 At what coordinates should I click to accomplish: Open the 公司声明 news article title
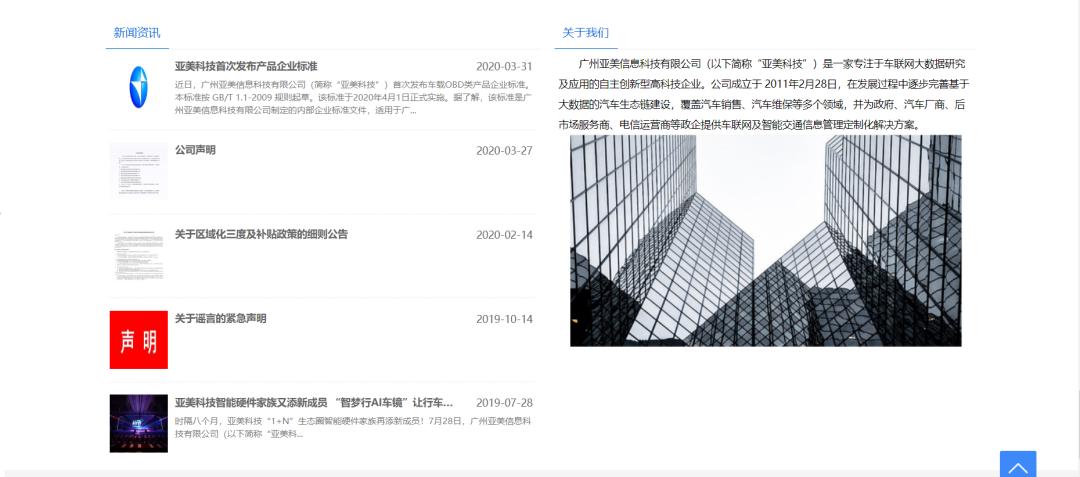click(x=195, y=150)
